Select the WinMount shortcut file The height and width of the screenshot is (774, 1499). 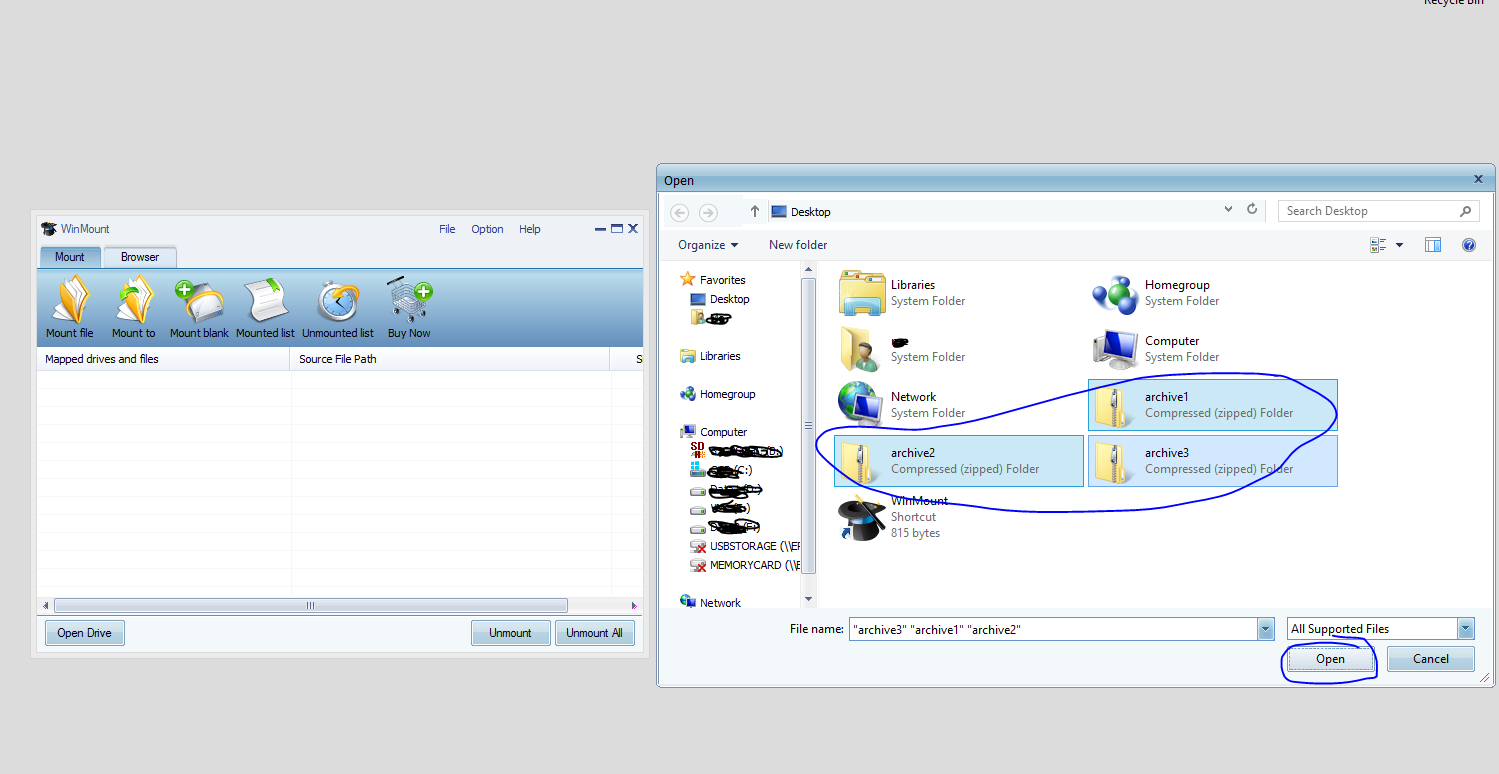tap(958, 517)
